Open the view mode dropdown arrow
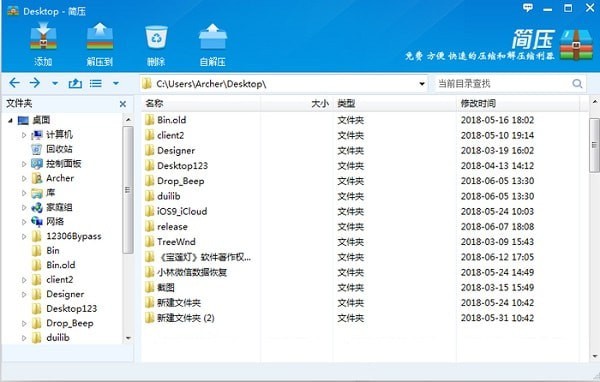Viewport: 600px width, 382px height. click(x=116, y=83)
